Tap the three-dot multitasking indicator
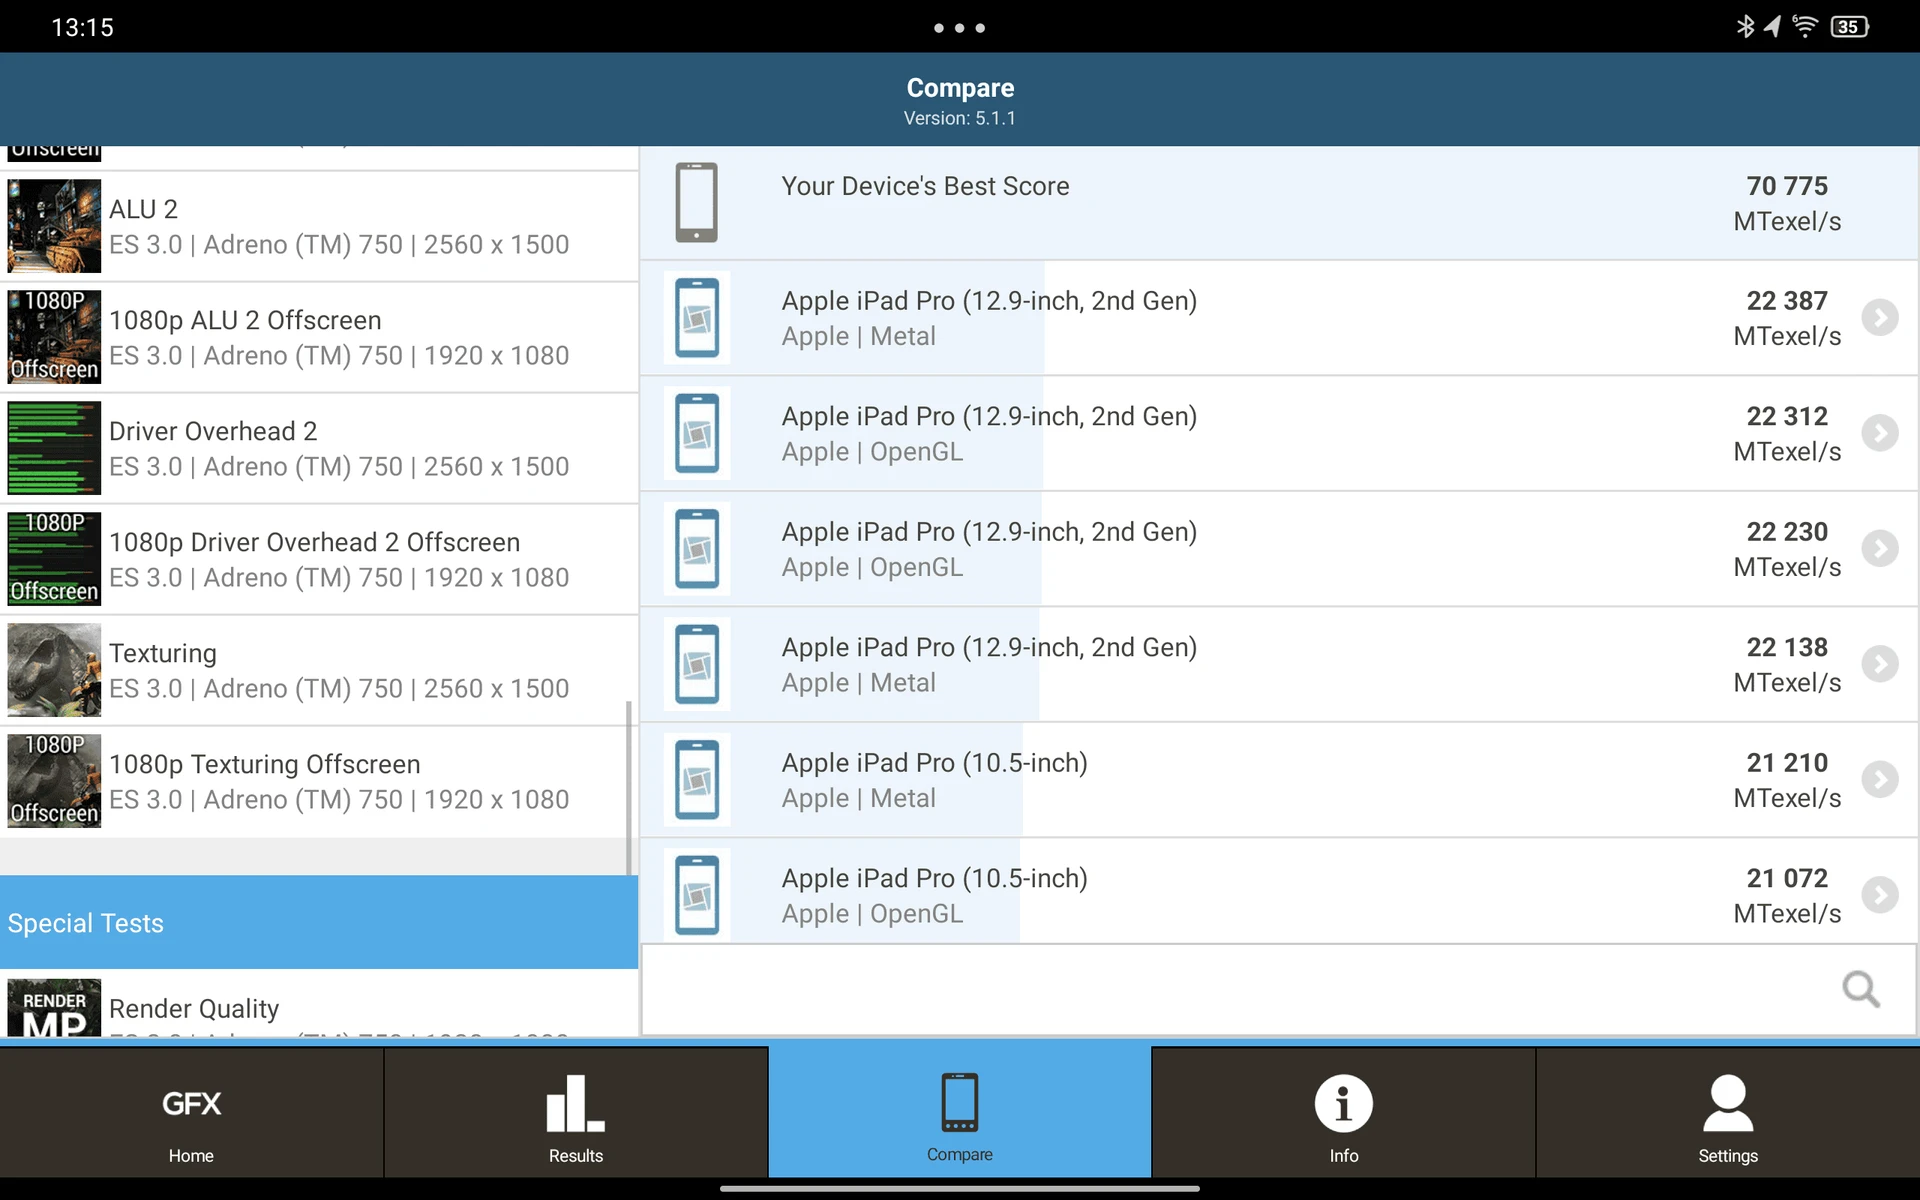The height and width of the screenshot is (1200, 1920). point(960,28)
